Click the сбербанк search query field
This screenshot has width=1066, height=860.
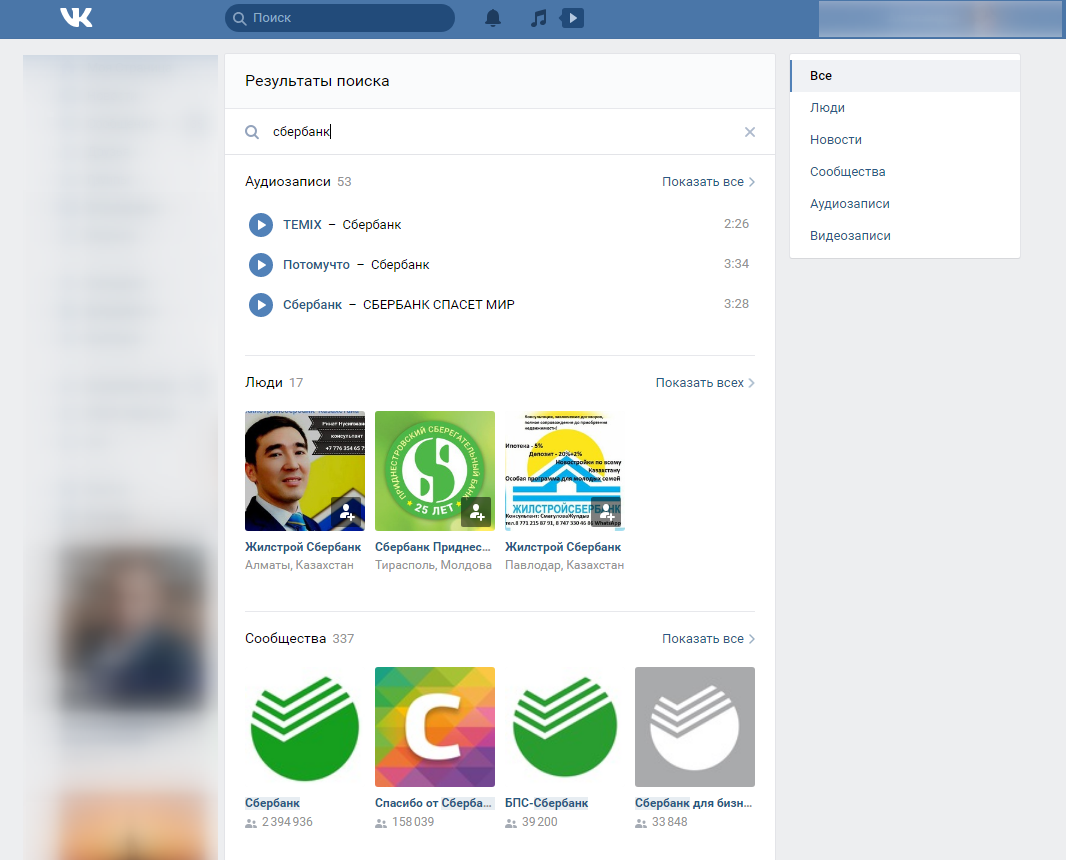pyautogui.click(x=500, y=132)
